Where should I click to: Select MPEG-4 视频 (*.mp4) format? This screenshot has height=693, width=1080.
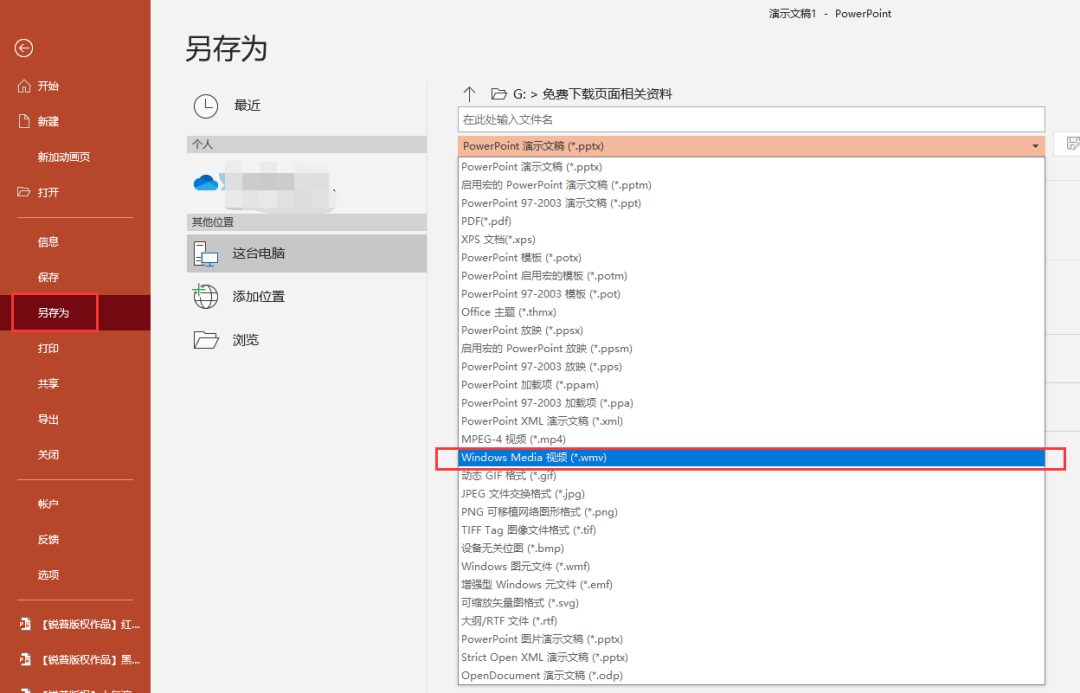[x=751, y=439]
